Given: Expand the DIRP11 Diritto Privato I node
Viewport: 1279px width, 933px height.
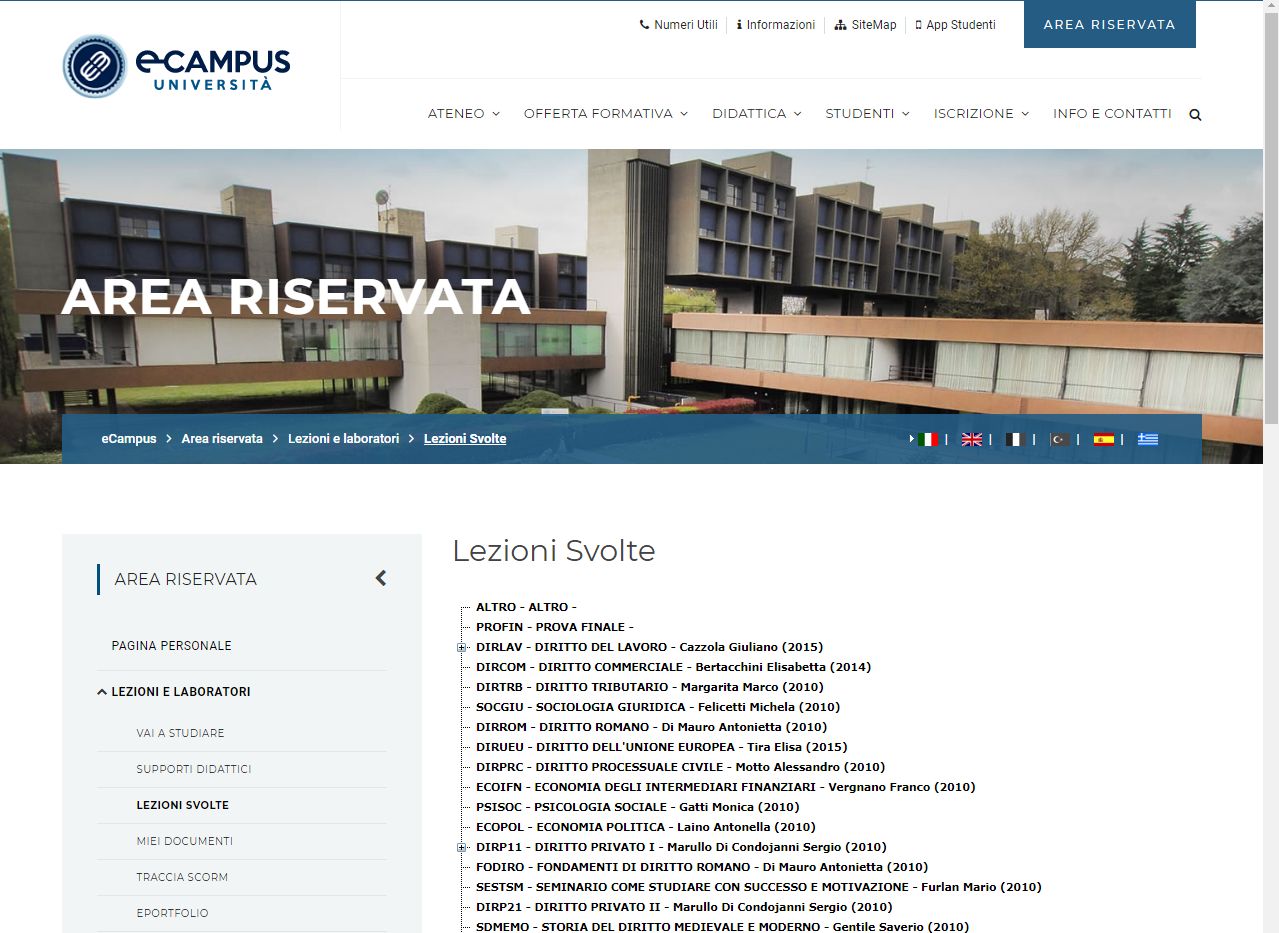Looking at the screenshot, I should 462,848.
